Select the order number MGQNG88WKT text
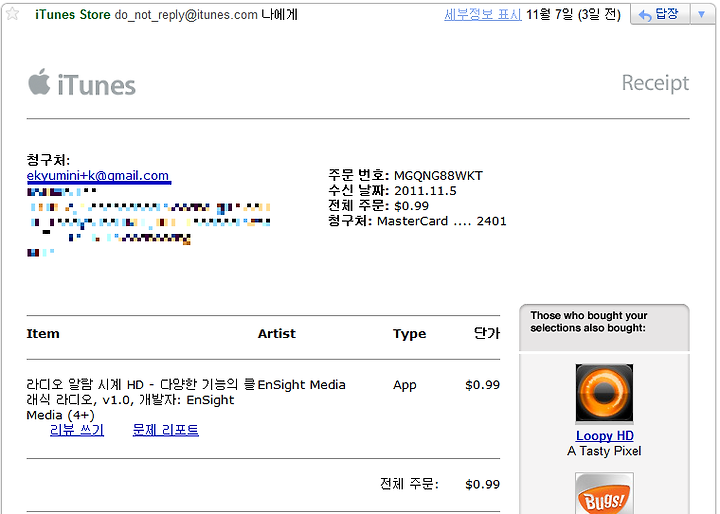The height and width of the screenshot is (514, 720). [x=438, y=175]
